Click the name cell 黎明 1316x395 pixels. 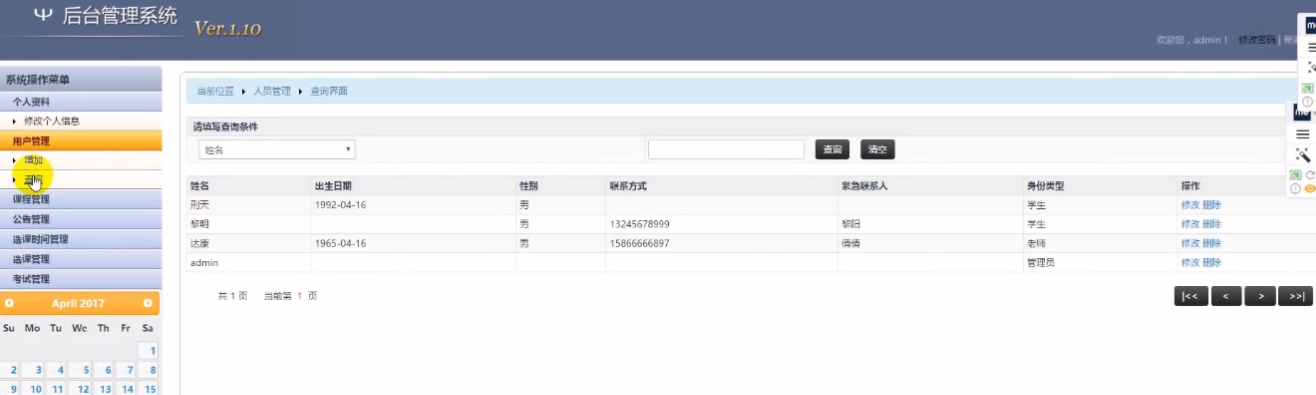199,224
